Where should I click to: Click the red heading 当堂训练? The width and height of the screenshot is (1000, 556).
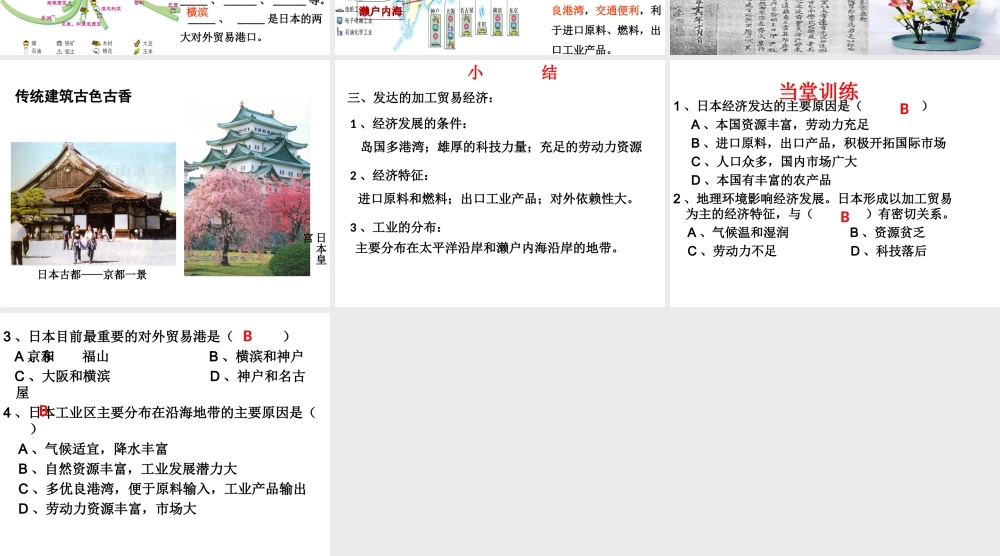click(x=818, y=91)
